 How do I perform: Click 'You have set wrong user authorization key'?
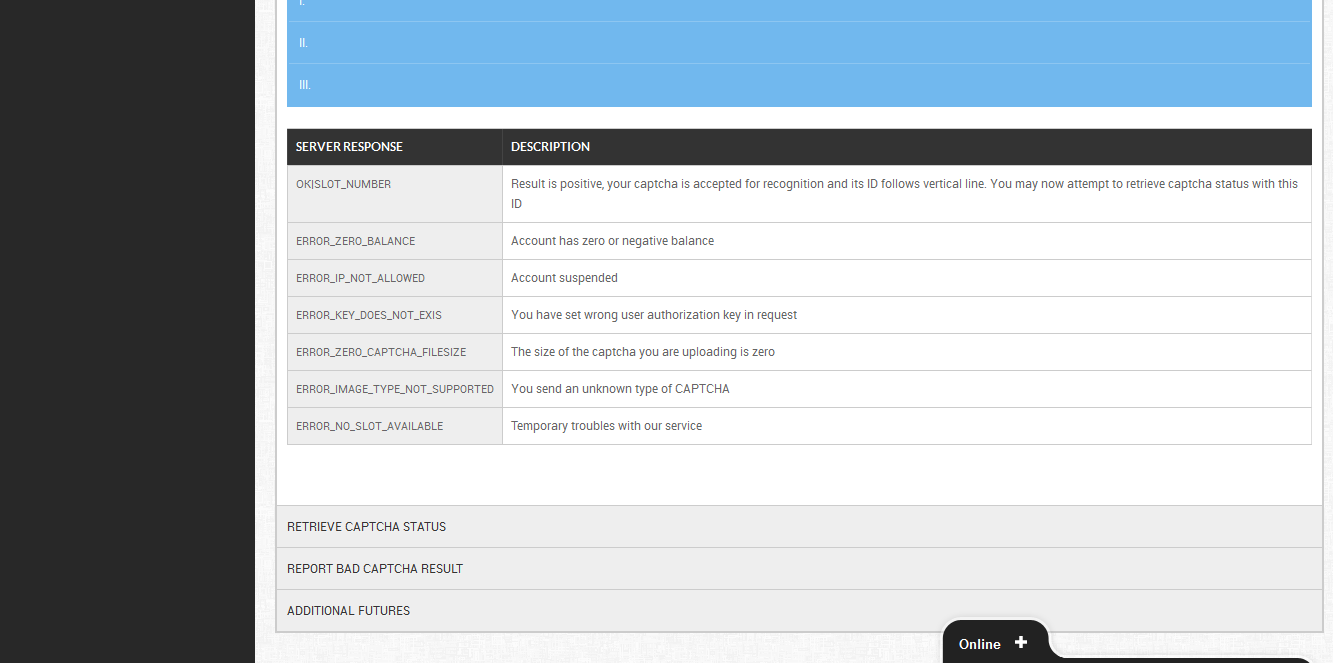pos(654,315)
